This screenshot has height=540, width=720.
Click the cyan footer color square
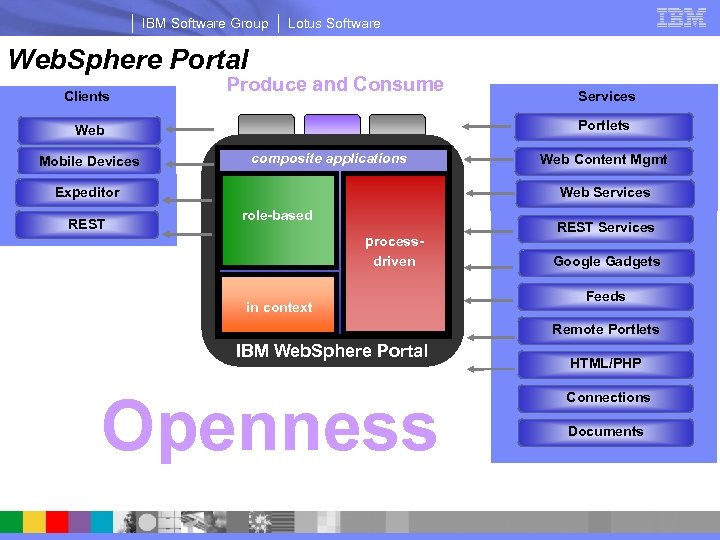pyautogui.click(x=101, y=522)
